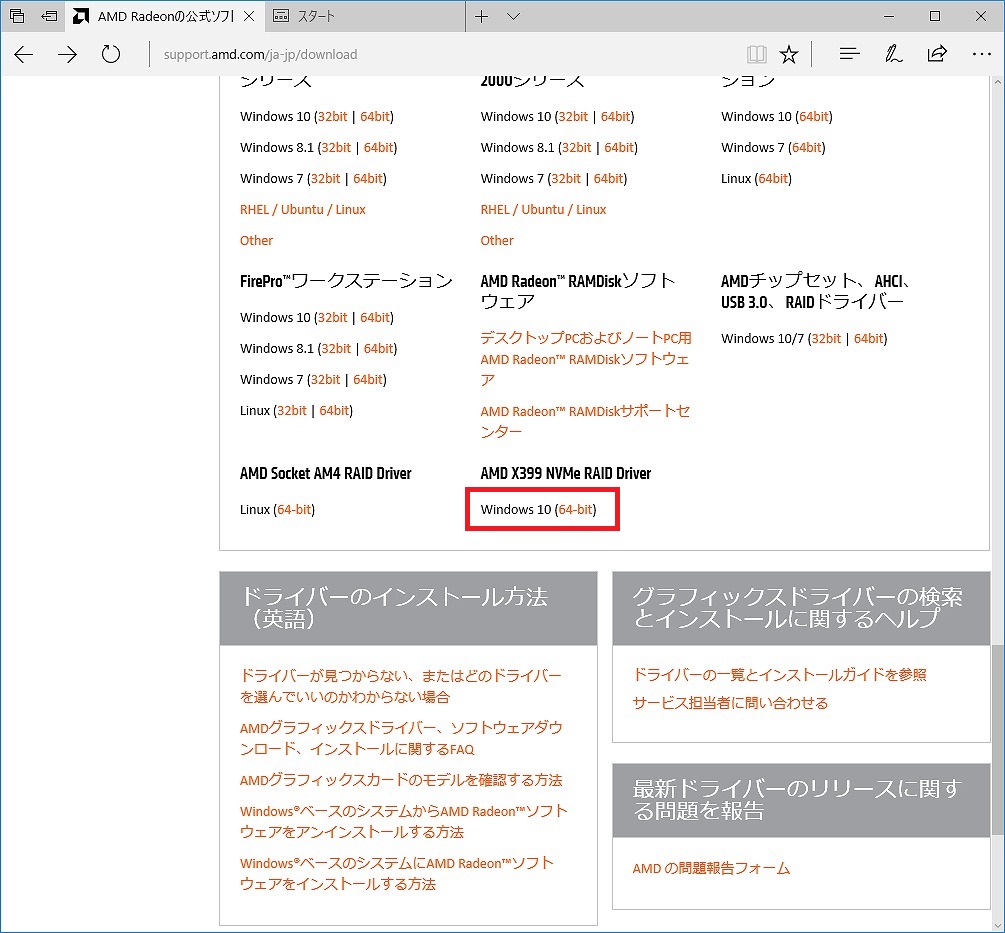Open top-right column Windows 10 64bit link
This screenshot has height=933, width=1005.
tap(813, 117)
